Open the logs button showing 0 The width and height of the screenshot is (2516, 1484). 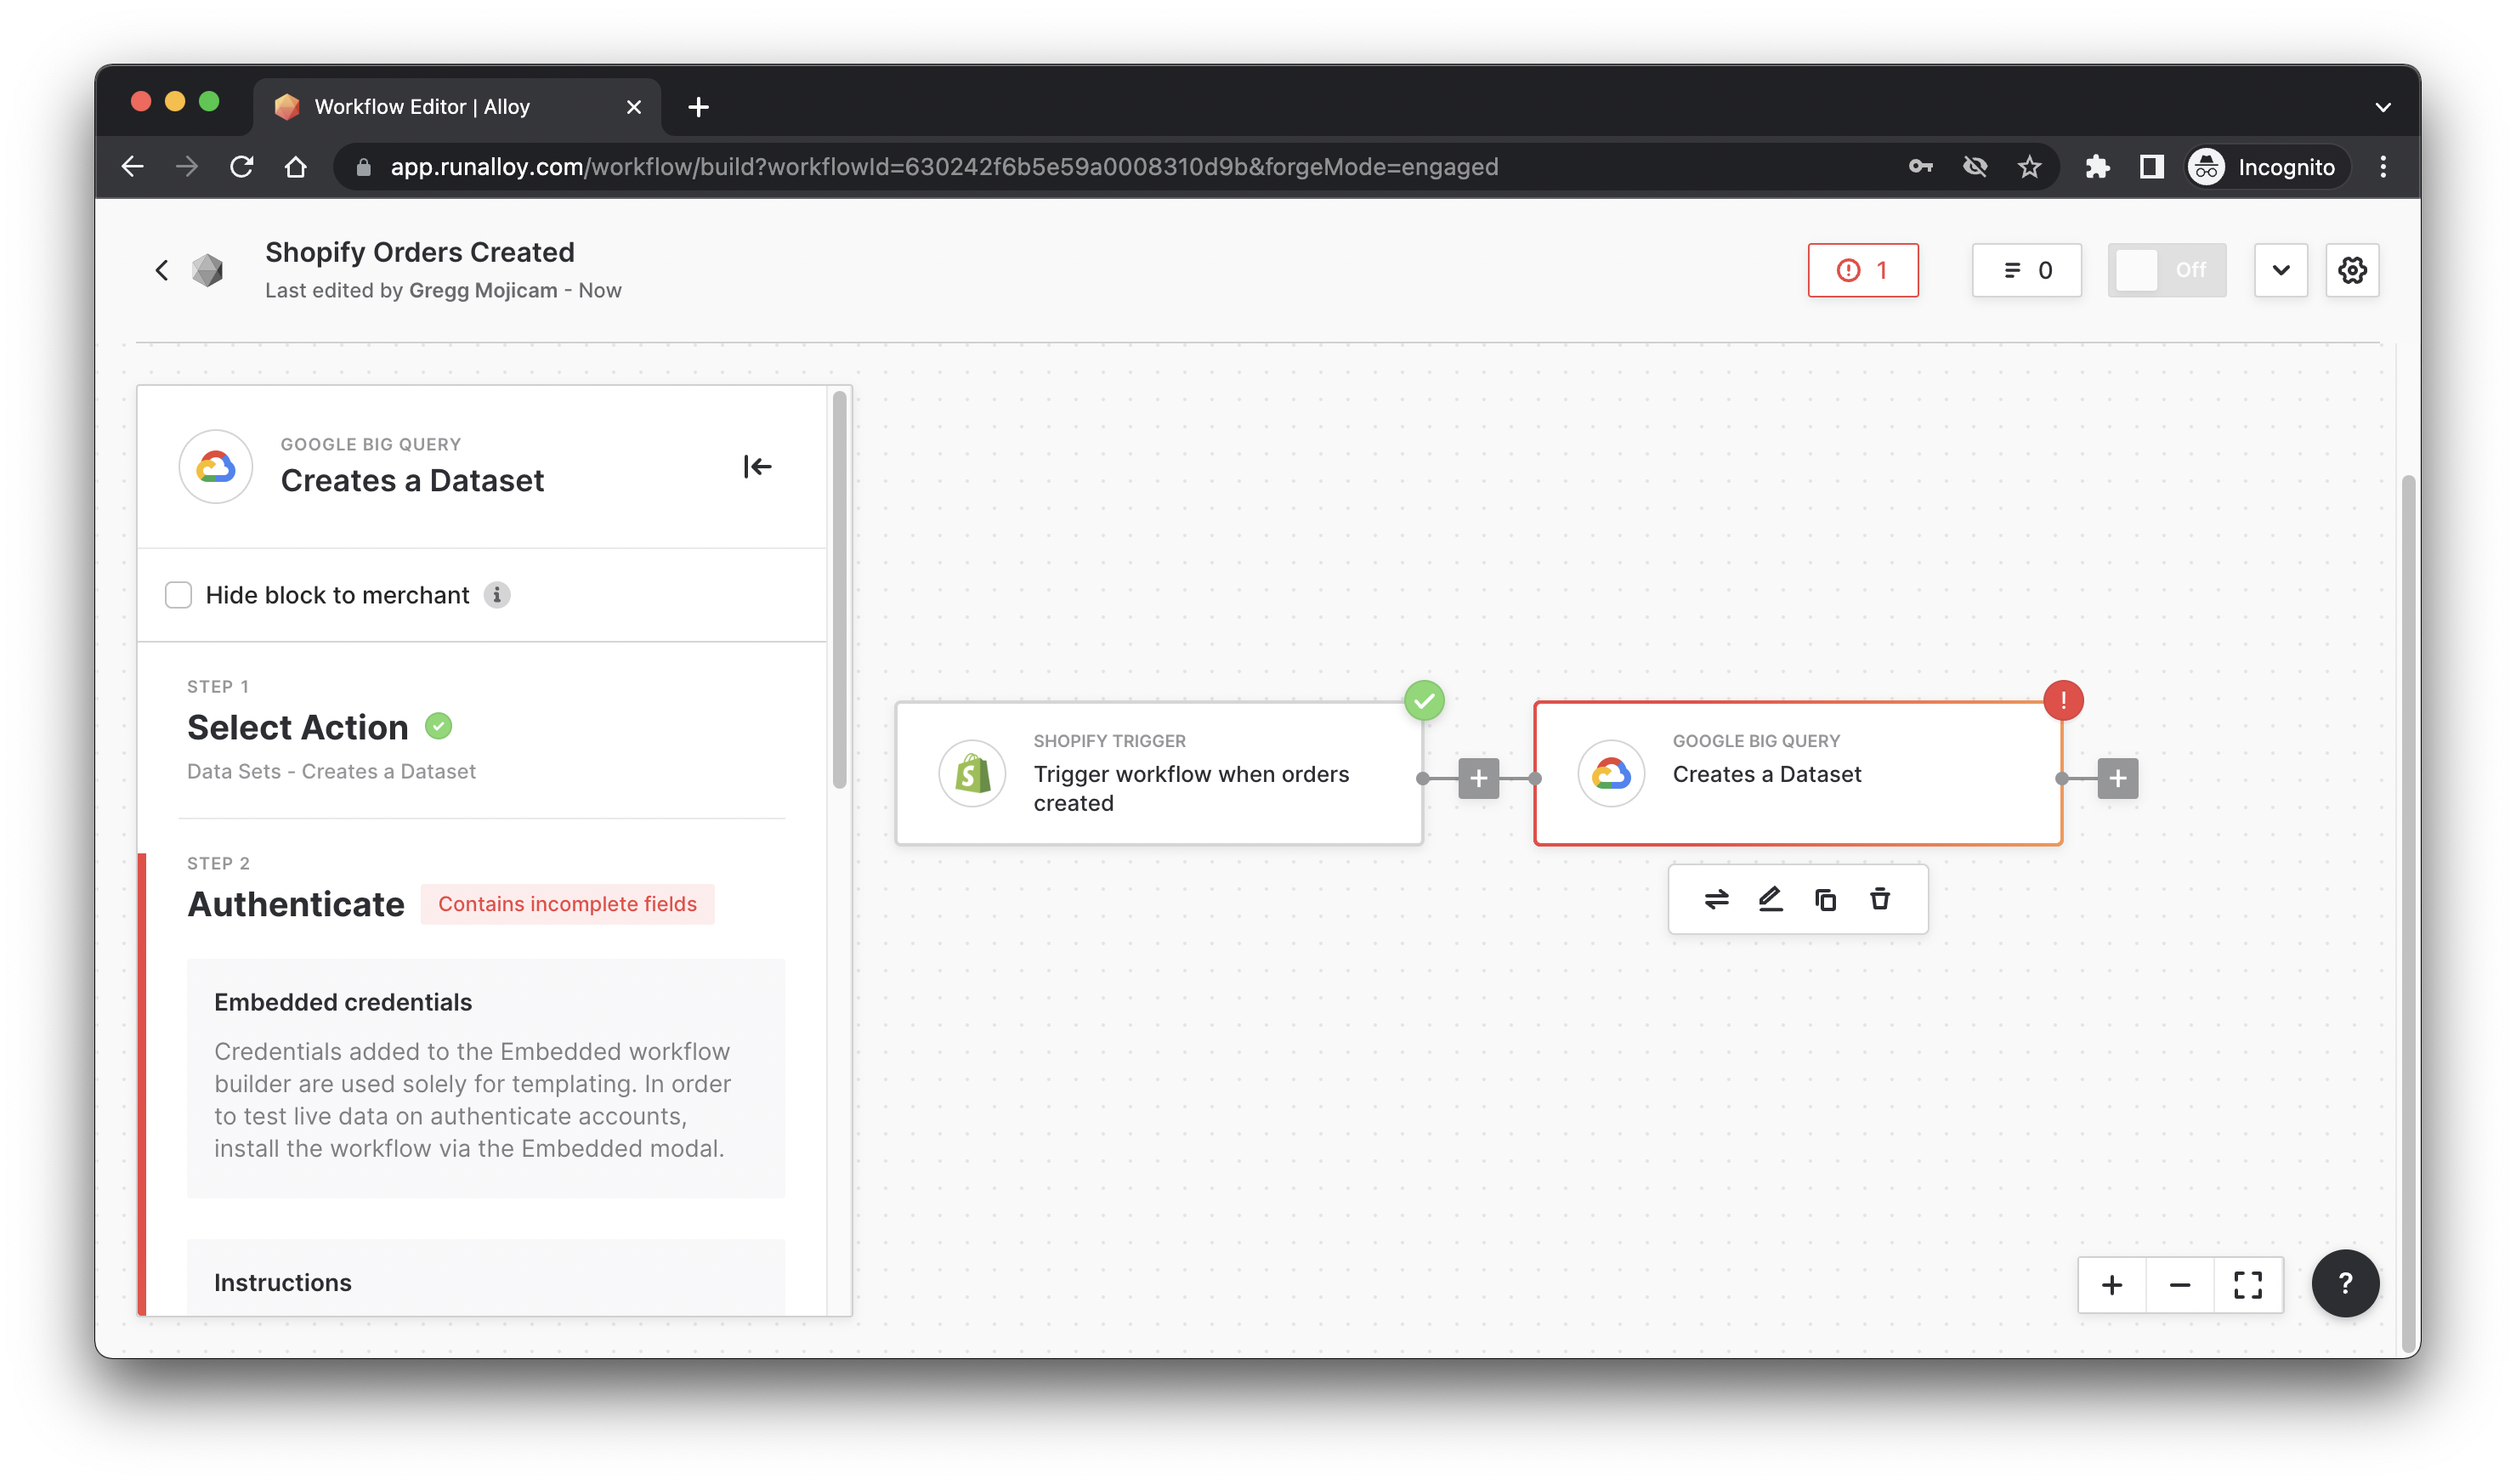[x=2026, y=270]
